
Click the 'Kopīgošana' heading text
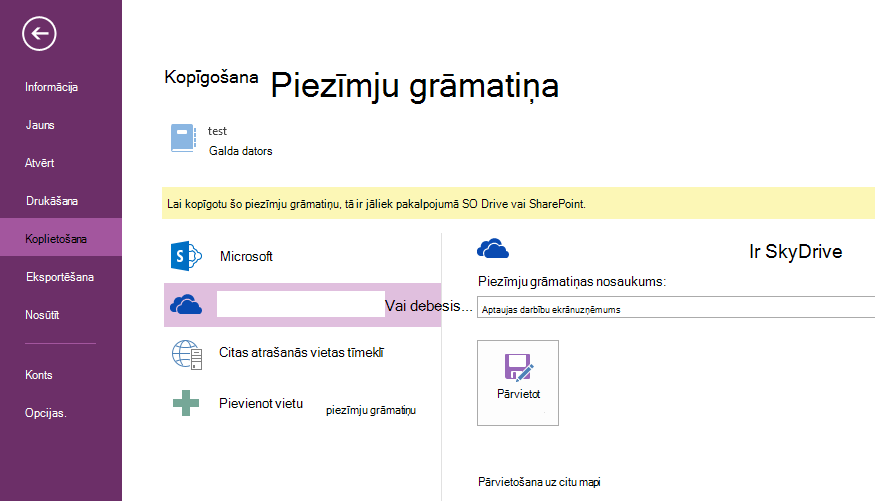click(x=211, y=78)
